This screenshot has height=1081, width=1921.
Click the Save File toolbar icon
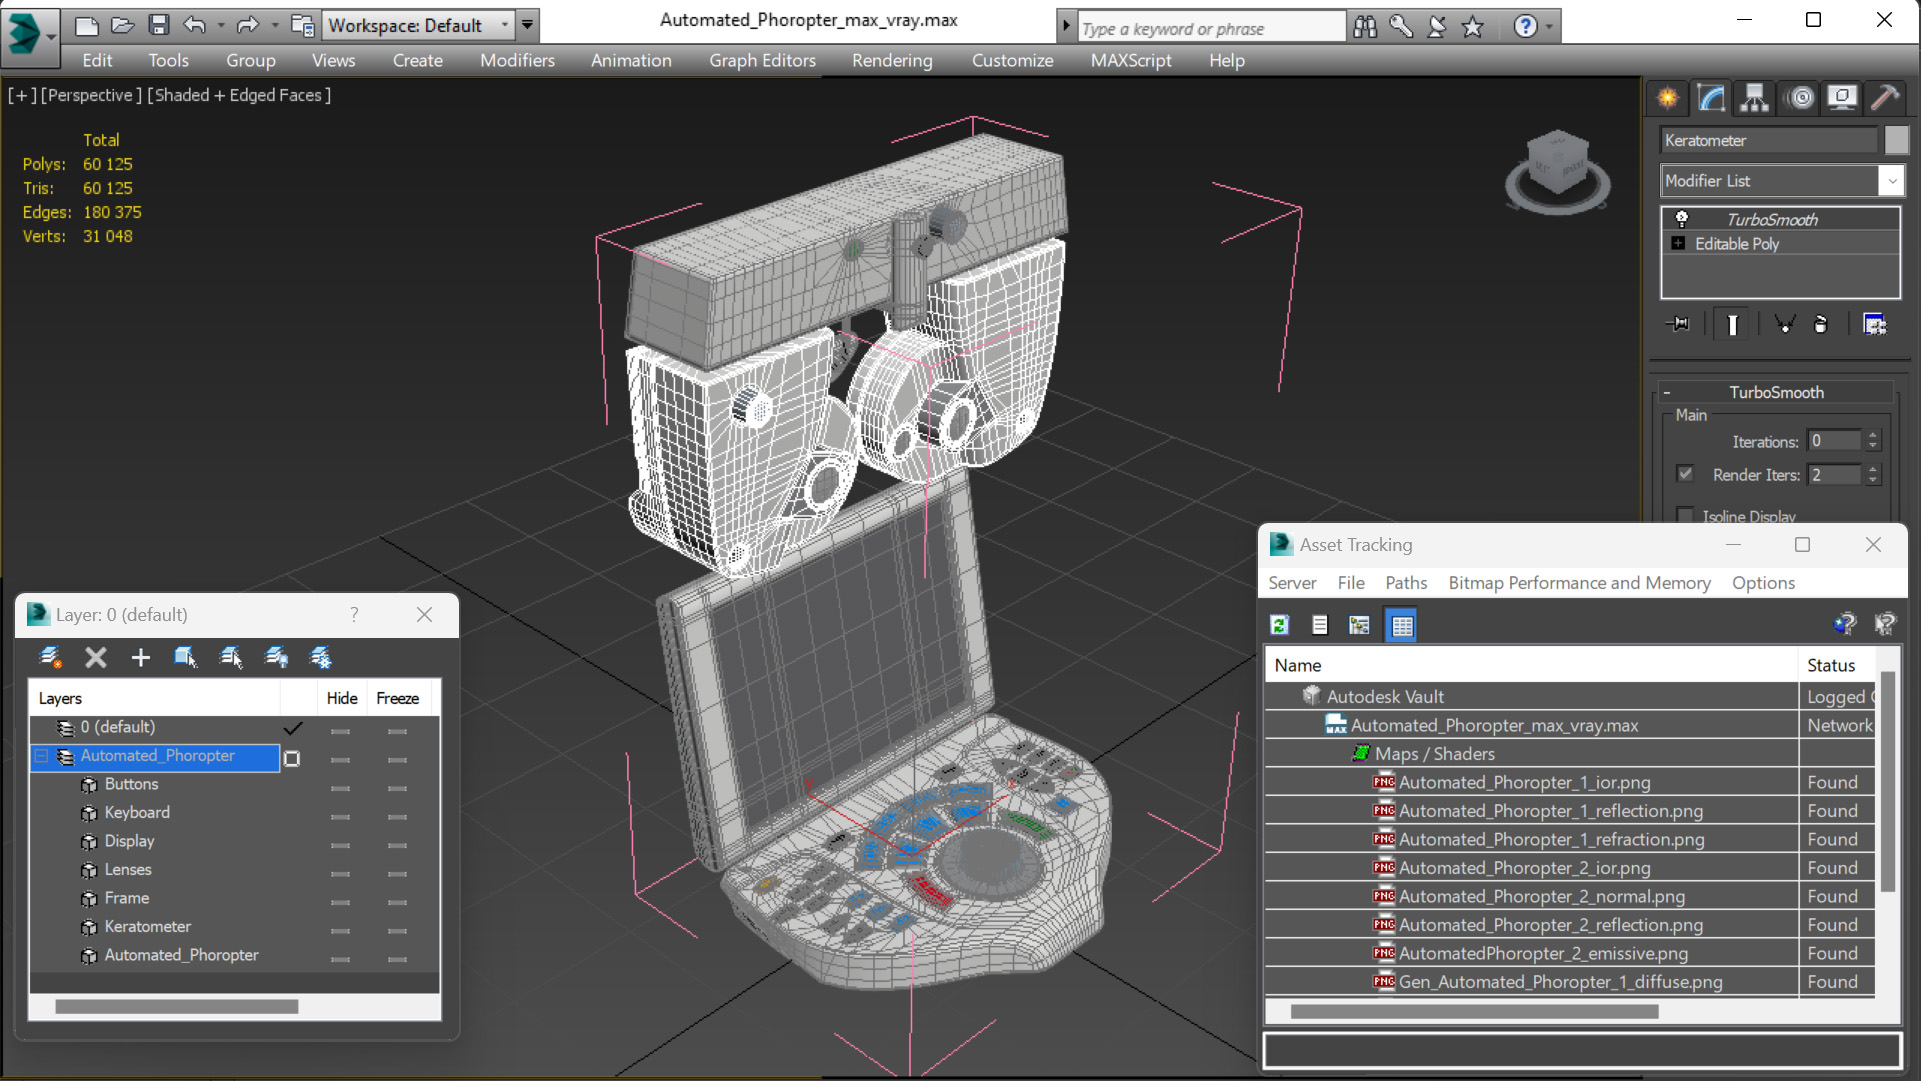[158, 25]
